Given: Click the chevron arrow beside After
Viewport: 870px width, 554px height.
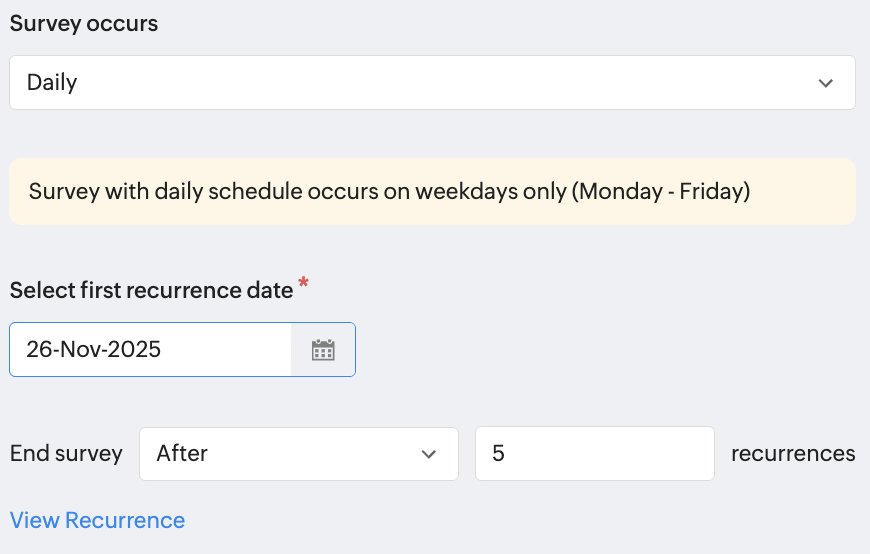Looking at the screenshot, I should [x=429, y=454].
